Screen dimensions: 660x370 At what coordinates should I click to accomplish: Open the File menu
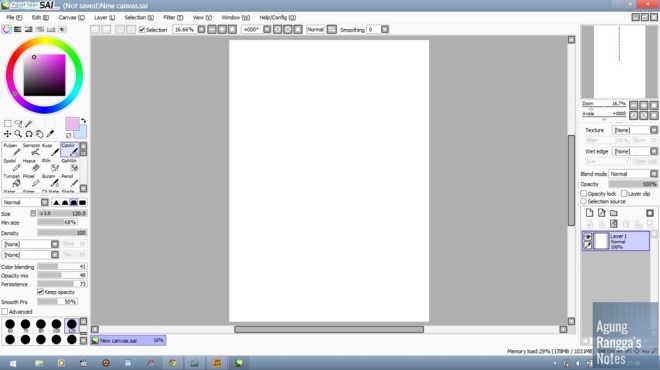click(x=14, y=18)
